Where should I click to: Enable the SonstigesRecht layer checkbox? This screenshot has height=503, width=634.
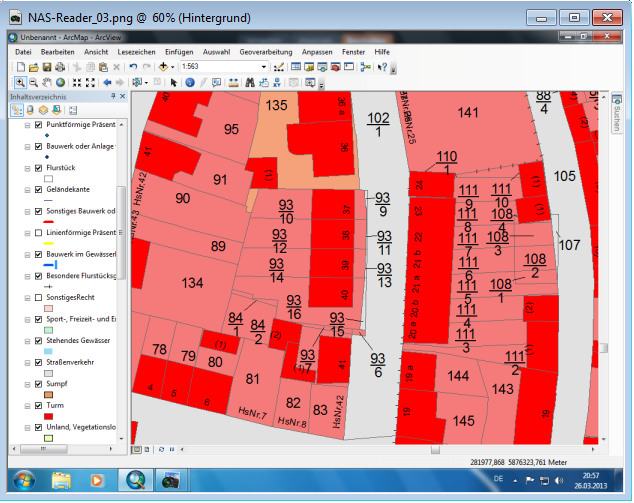coord(38,298)
